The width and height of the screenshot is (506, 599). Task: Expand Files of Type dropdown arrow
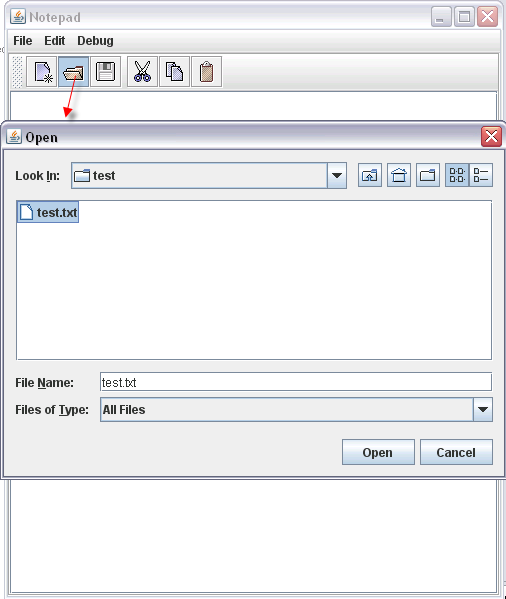[x=483, y=410]
